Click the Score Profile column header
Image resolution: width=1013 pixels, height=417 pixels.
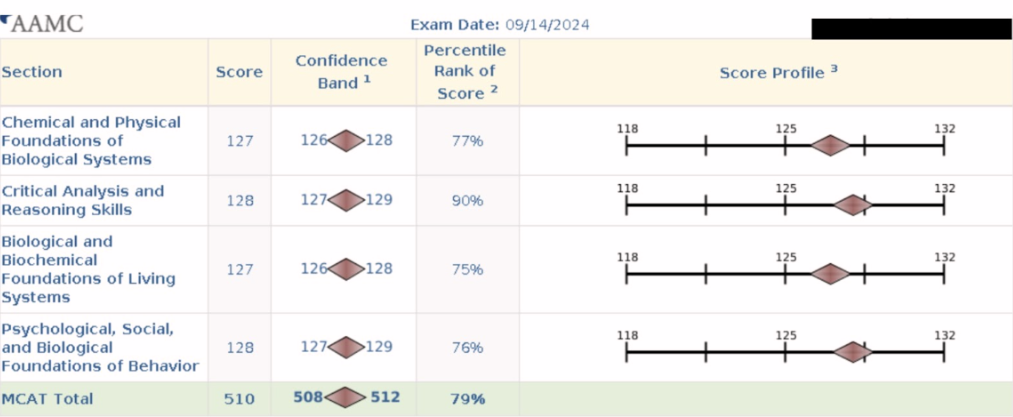[778, 73]
